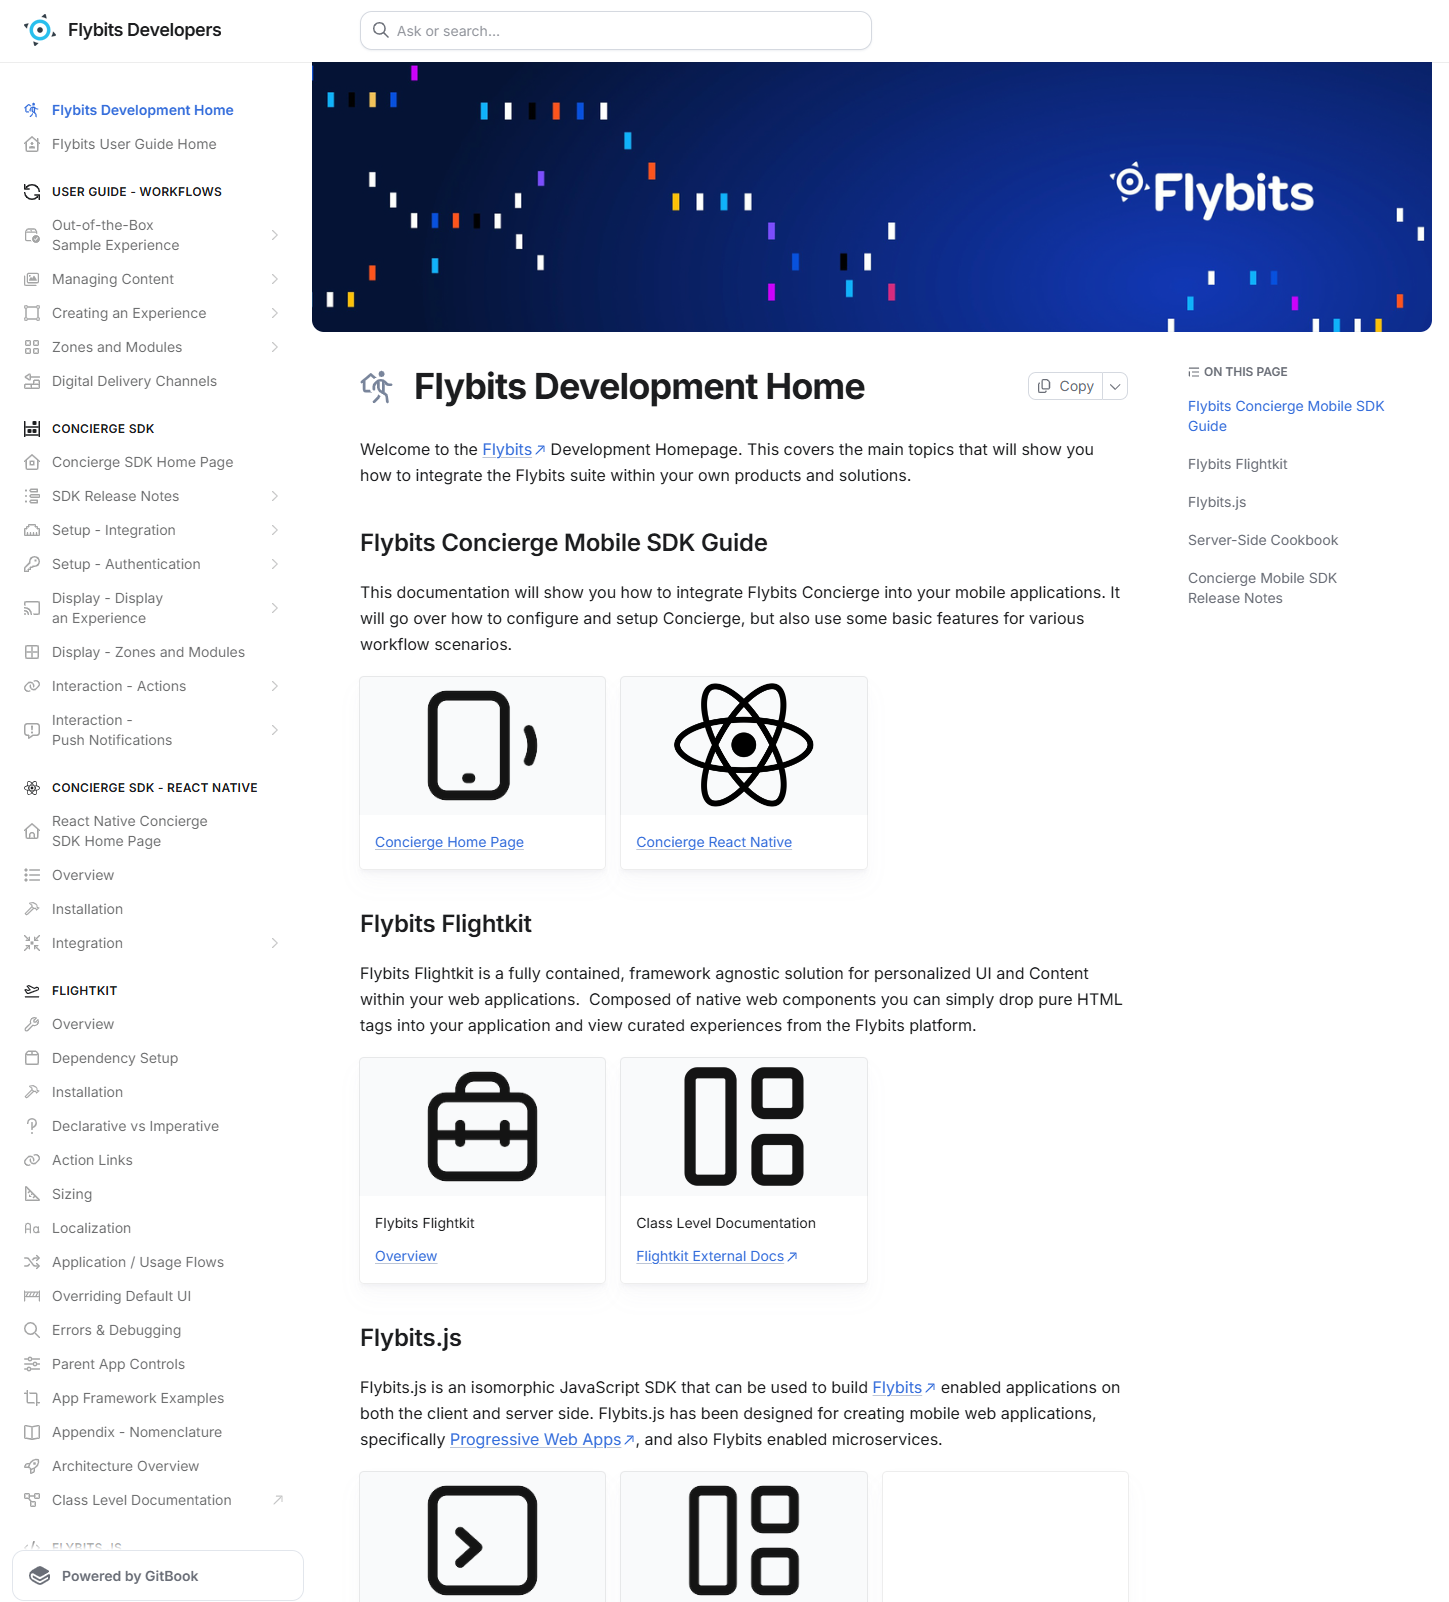This screenshot has width=1449, height=1602.
Task: Open Action Links in Flightkit section
Action: pos(92,1160)
